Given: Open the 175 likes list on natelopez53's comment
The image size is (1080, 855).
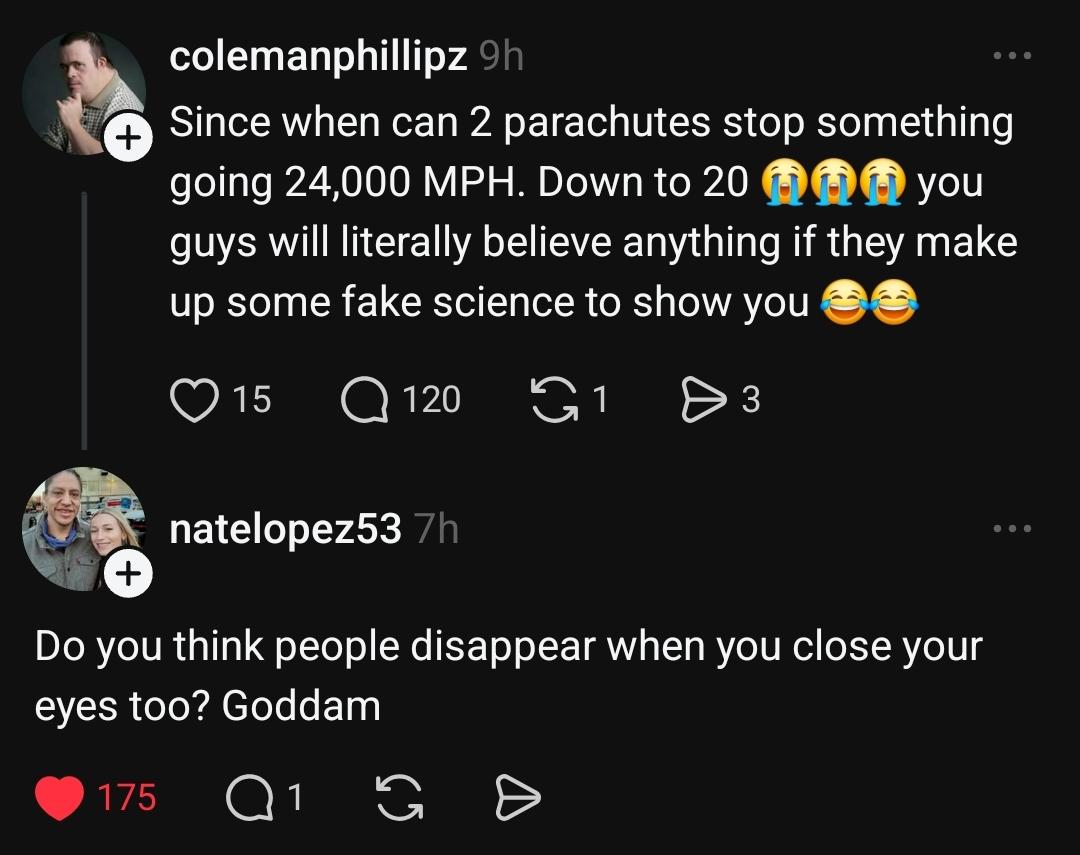Looking at the screenshot, I should (x=125, y=797).
